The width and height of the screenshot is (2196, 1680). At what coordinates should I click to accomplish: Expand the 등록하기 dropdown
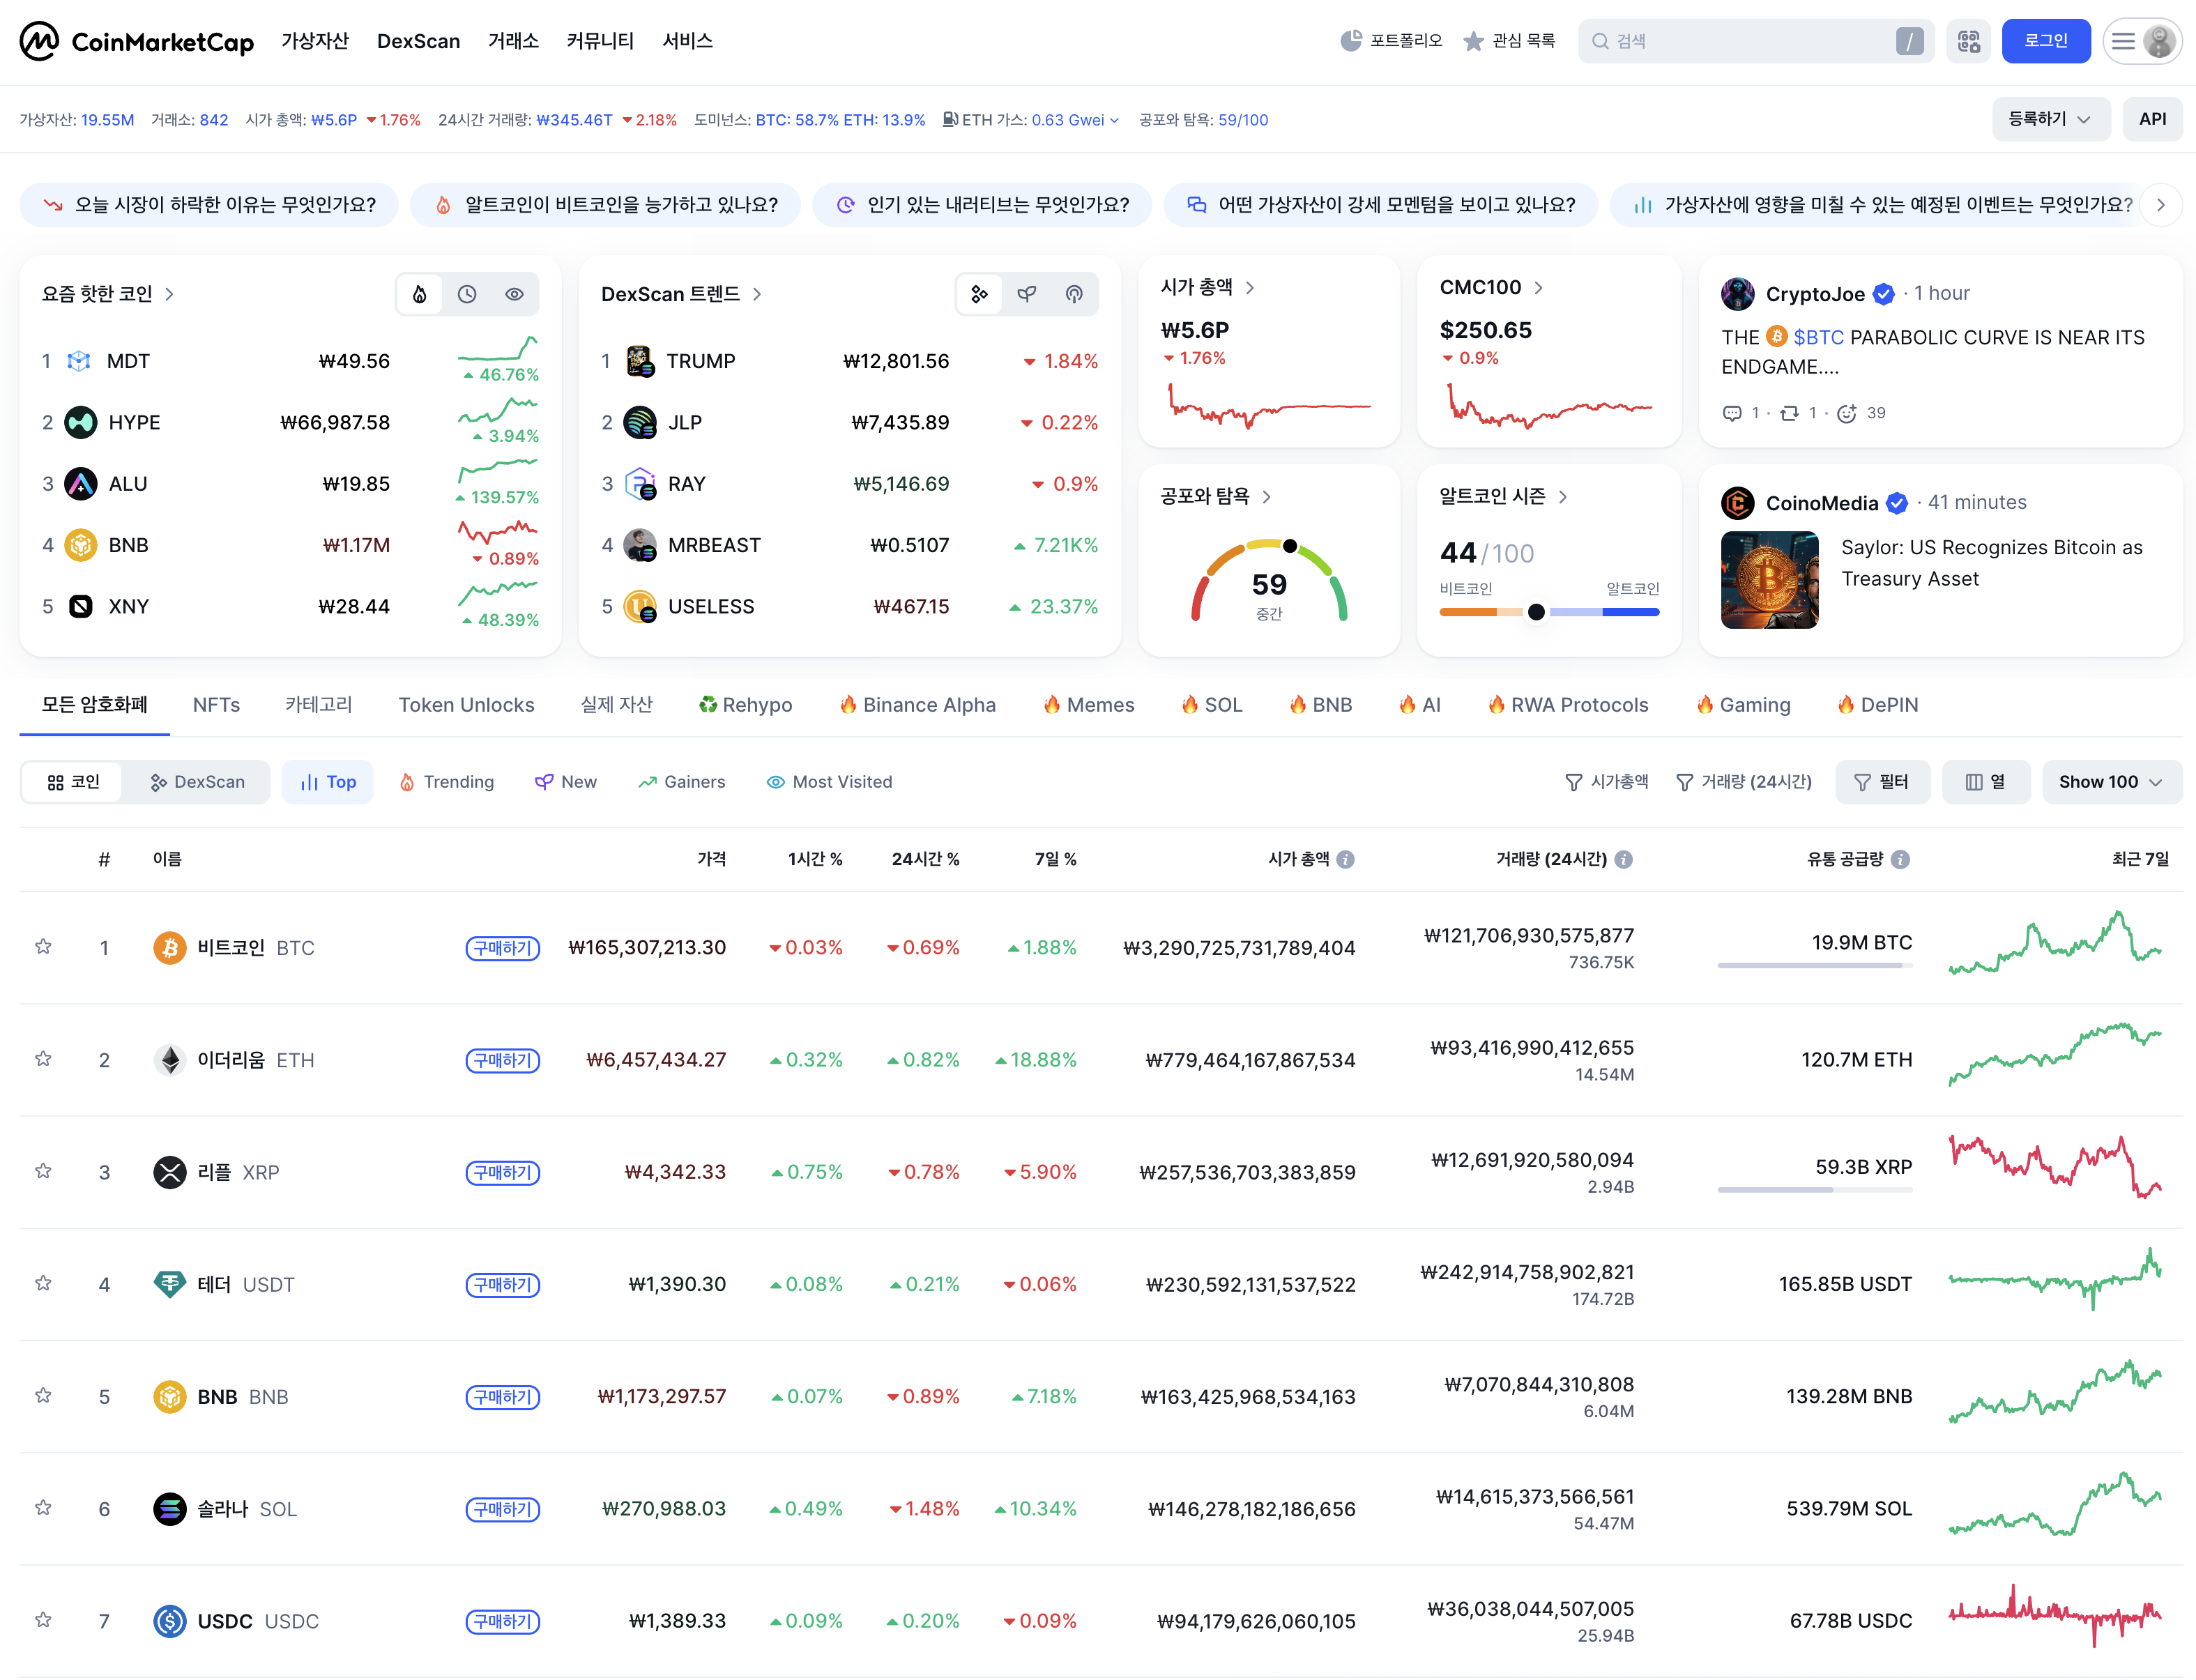point(2049,119)
